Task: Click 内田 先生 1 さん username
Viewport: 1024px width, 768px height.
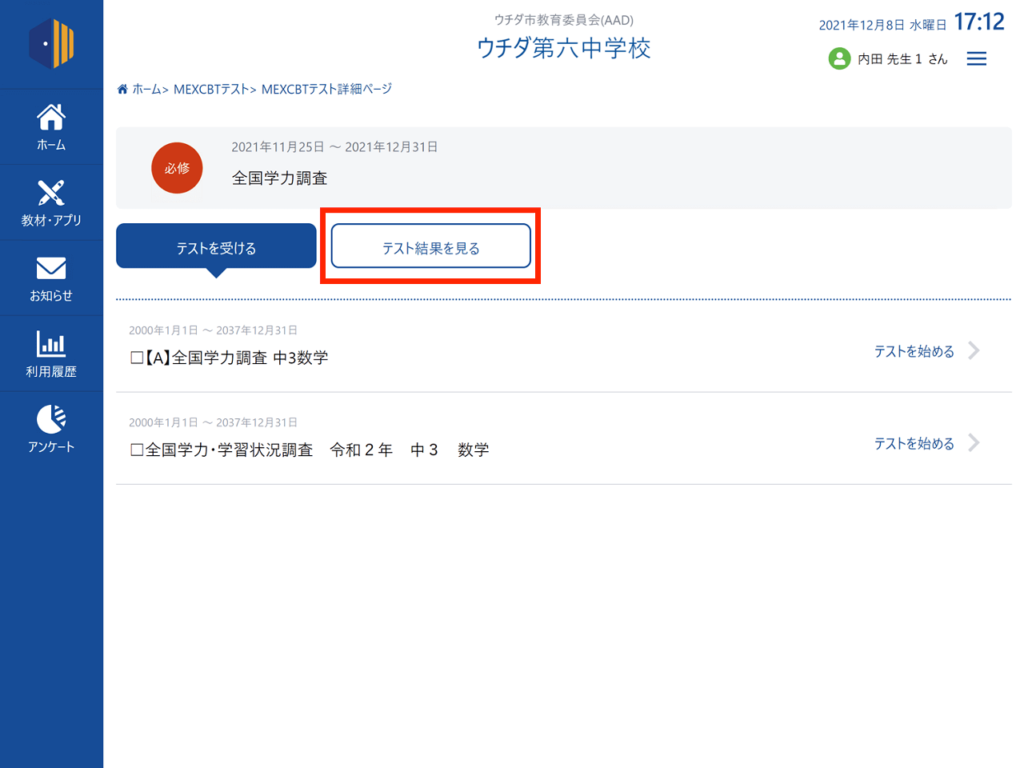Action: pos(902,59)
